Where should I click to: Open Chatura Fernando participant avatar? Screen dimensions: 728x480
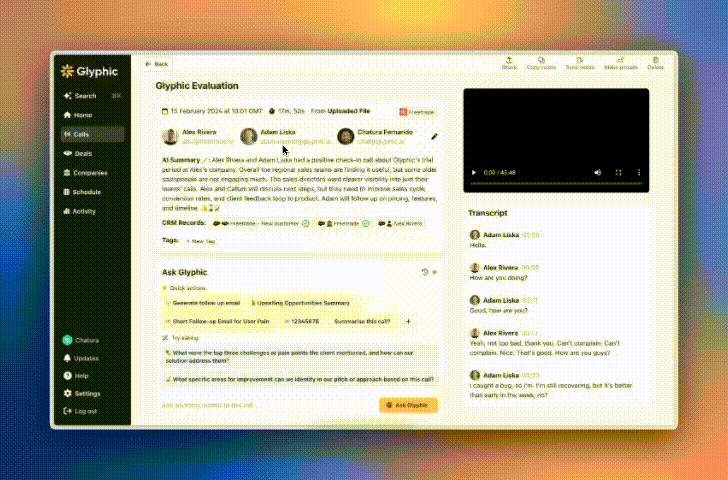coord(345,136)
